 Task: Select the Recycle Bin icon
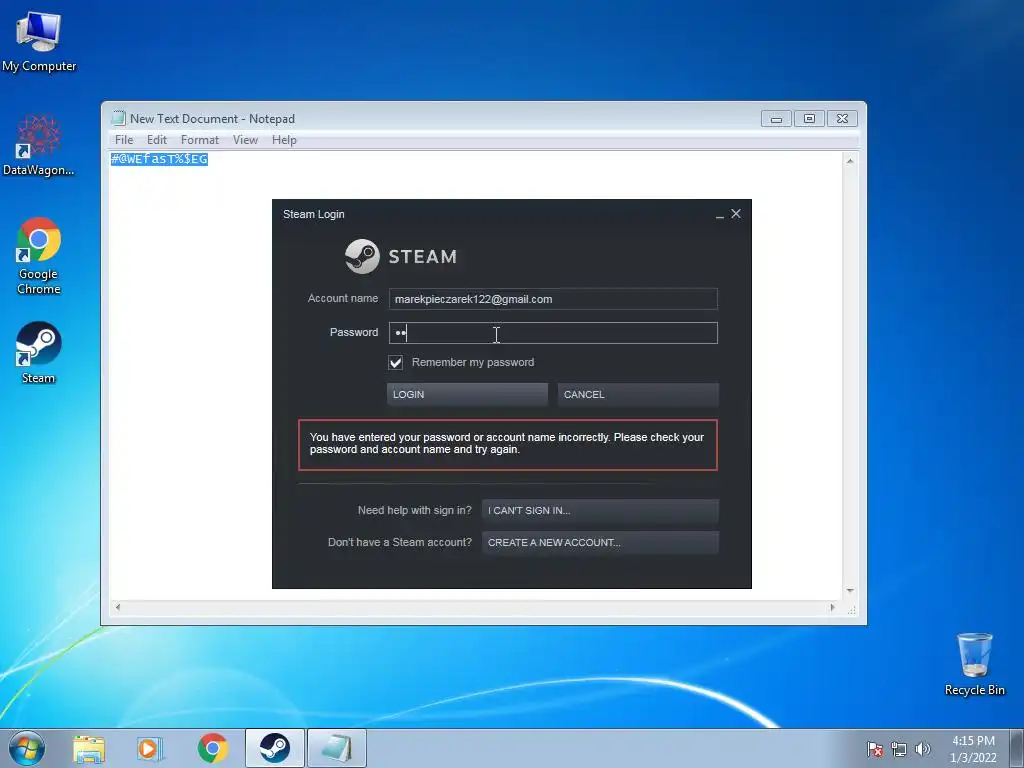tap(974, 664)
